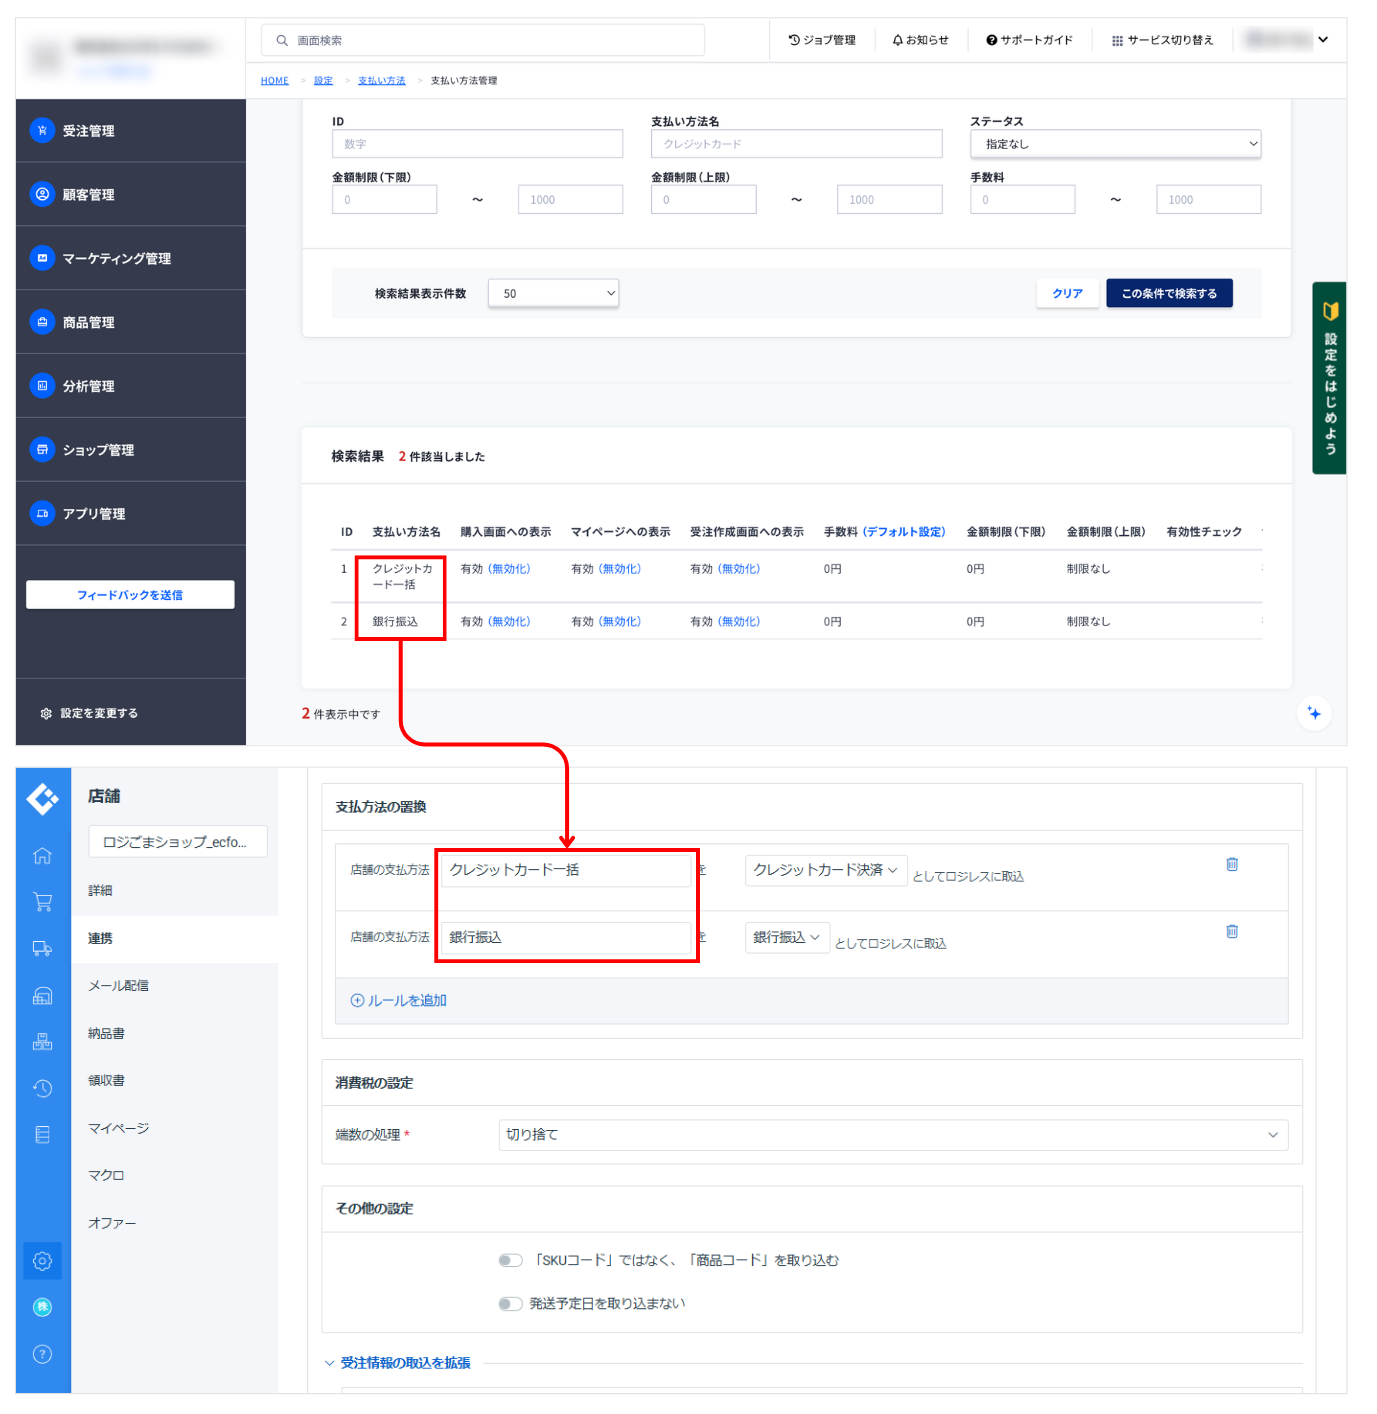Click the help question mark icon in sidebar
Image resolution: width=1377 pixels, height=1414 pixels.
[42, 1354]
